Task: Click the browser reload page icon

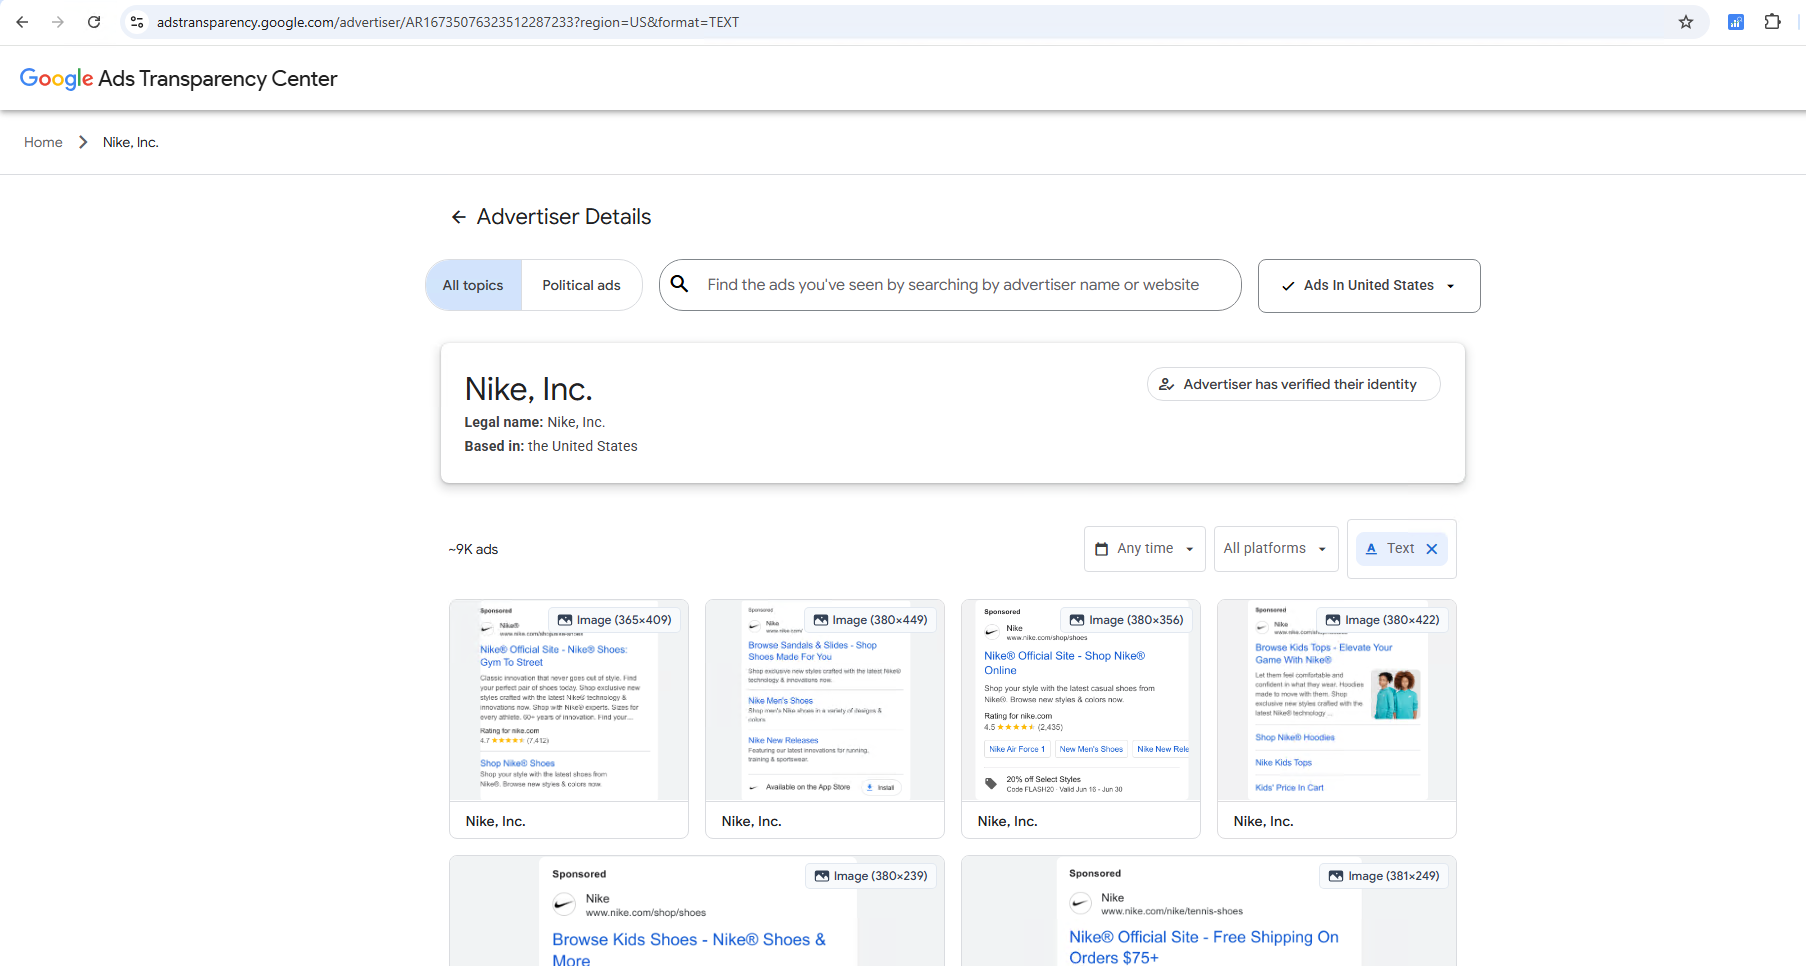Action: [94, 21]
